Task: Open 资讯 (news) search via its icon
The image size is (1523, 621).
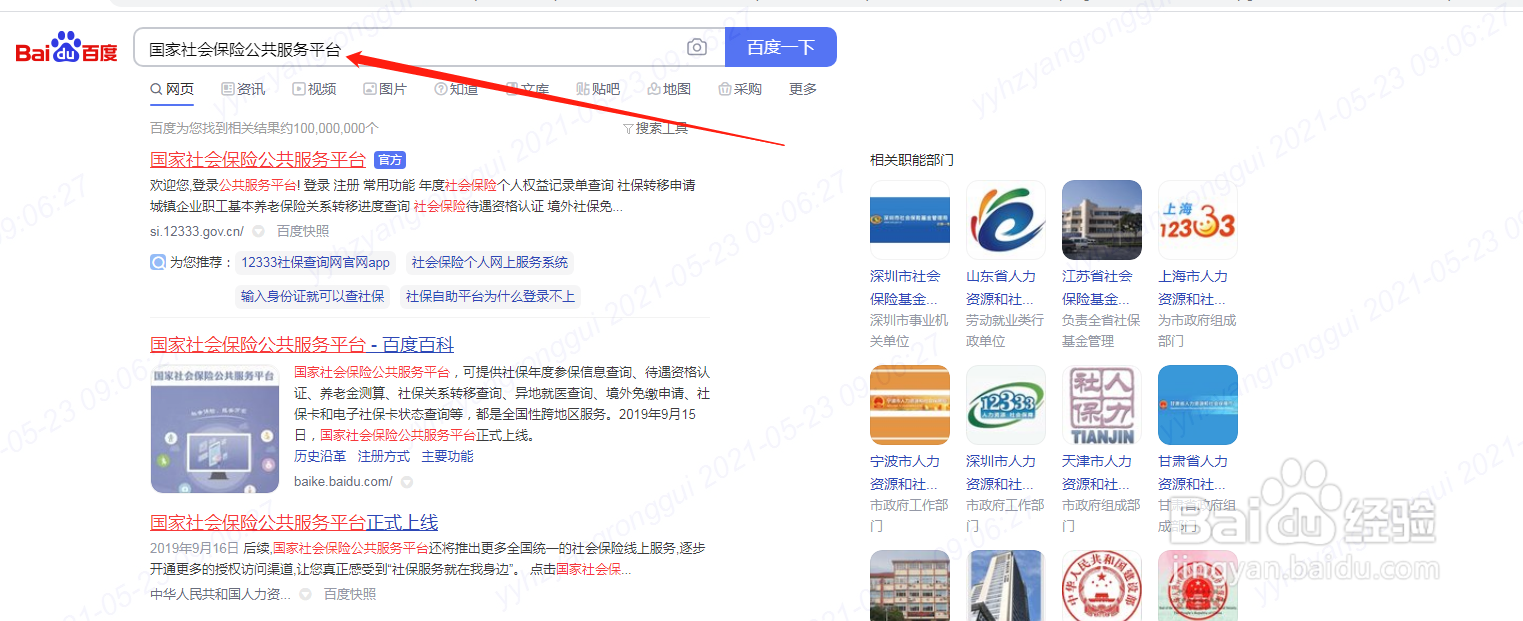Action: coord(229,88)
